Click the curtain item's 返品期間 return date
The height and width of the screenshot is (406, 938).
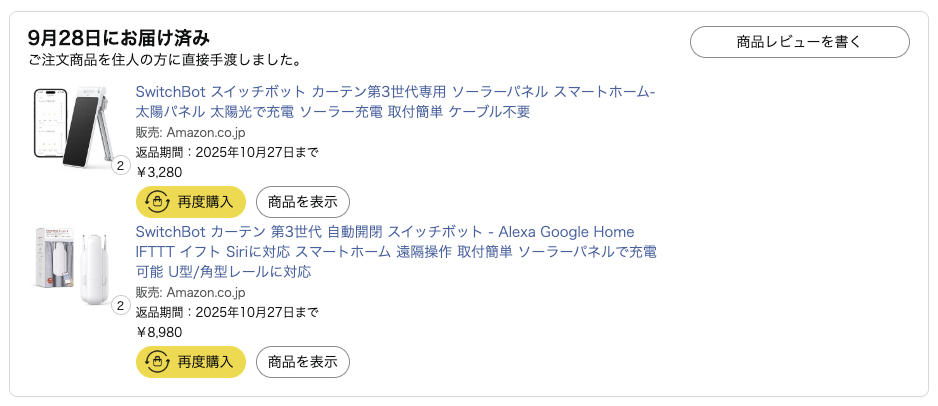[227, 312]
